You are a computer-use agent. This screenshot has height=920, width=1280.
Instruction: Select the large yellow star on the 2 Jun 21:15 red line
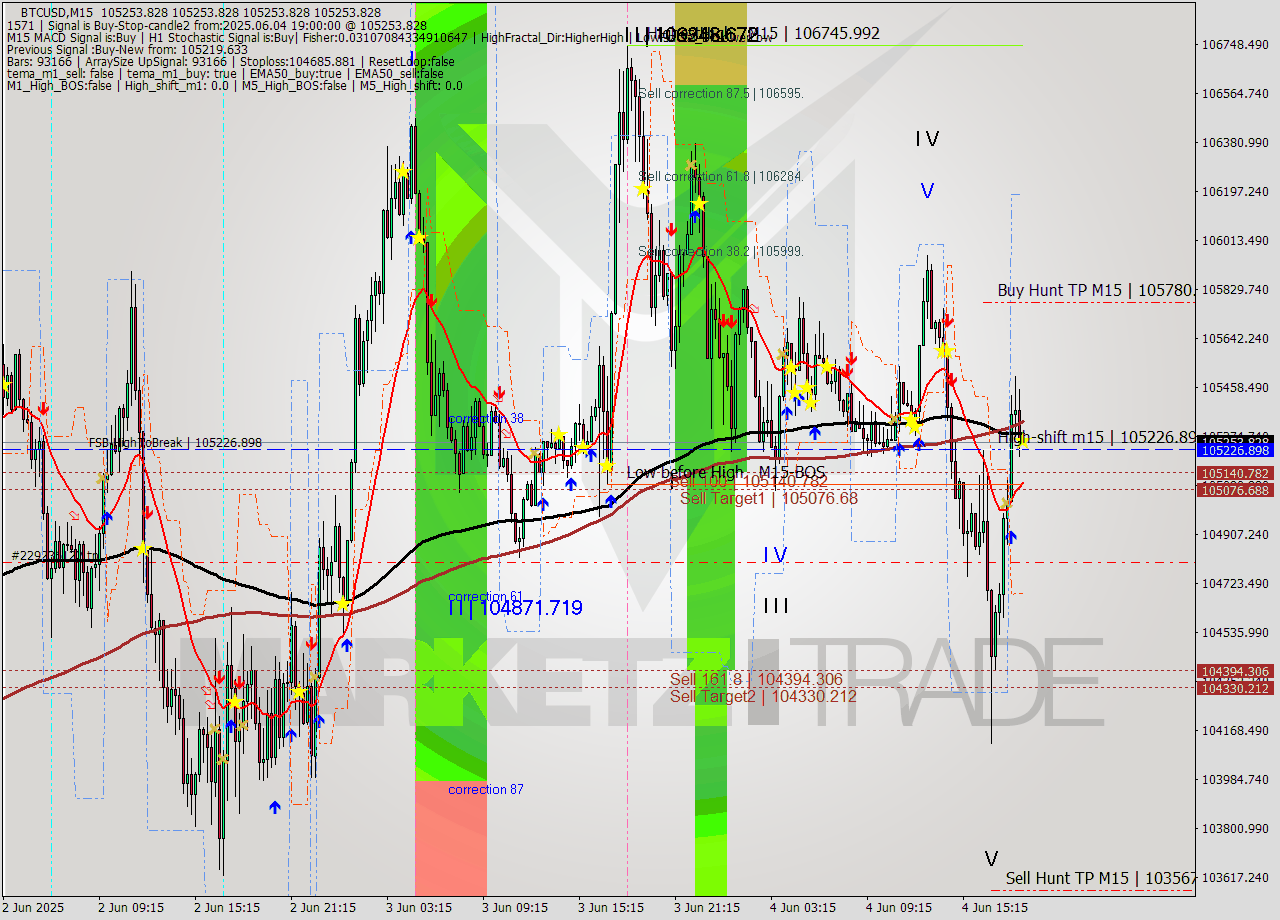(345, 602)
